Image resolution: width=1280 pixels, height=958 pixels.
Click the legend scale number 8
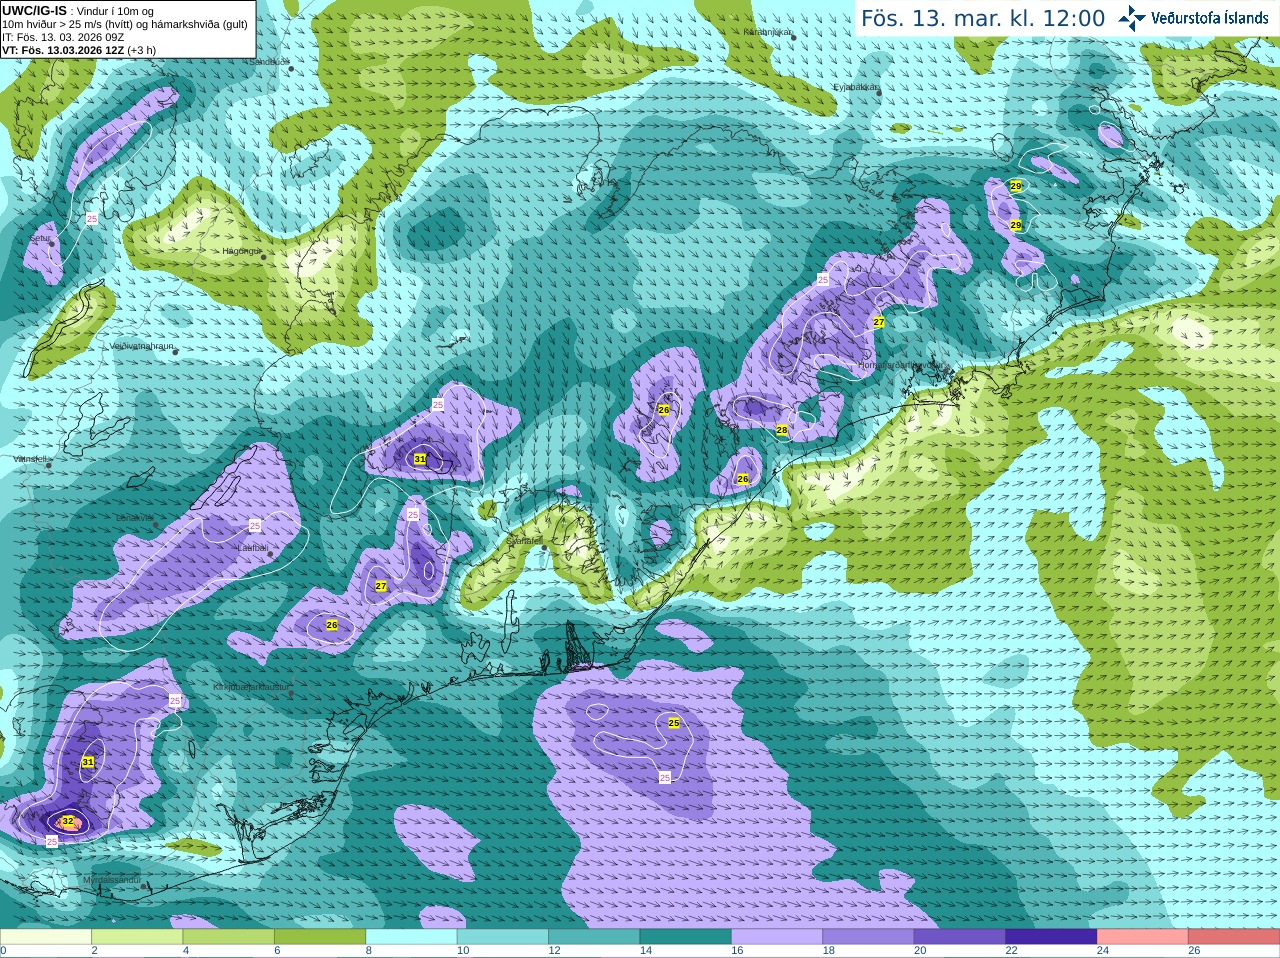click(x=369, y=951)
